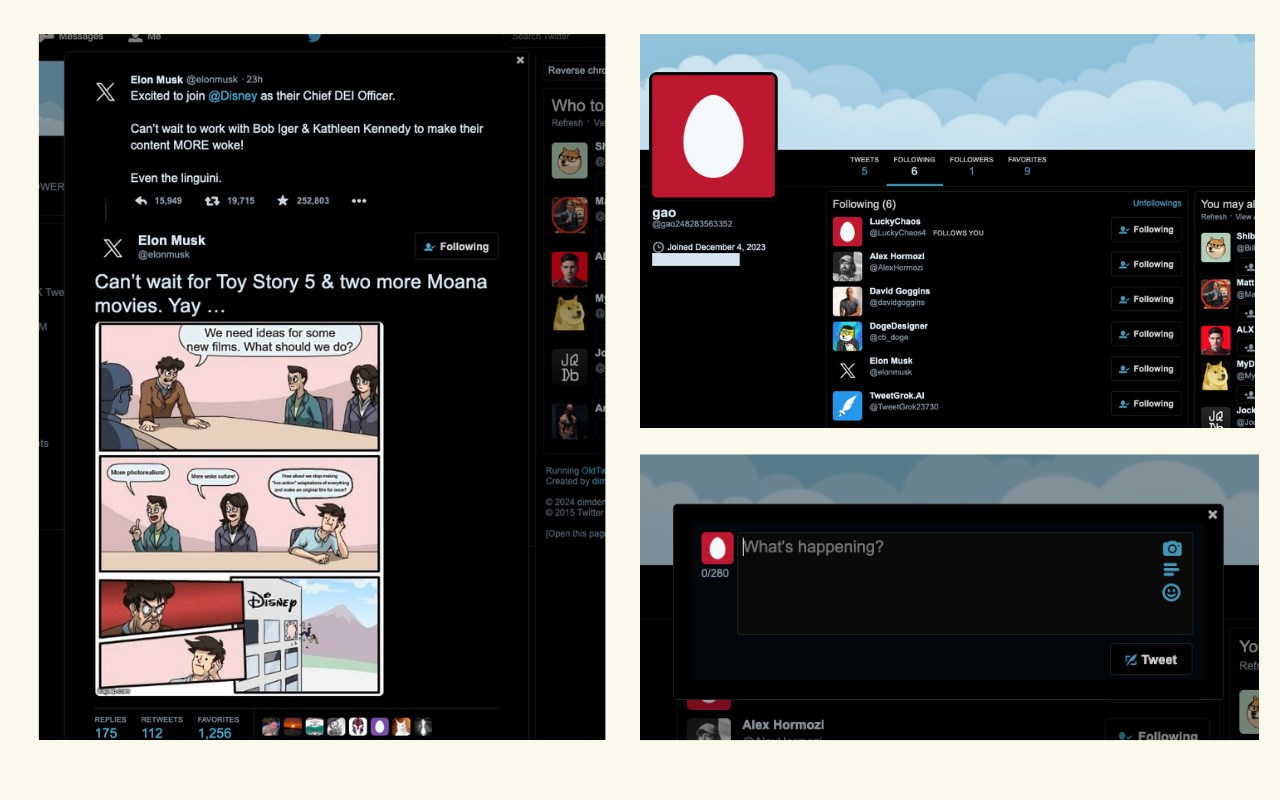This screenshot has width=1280, height=800.
Task: Toggle Following for TweetGrok.AI
Action: [x=1146, y=404]
